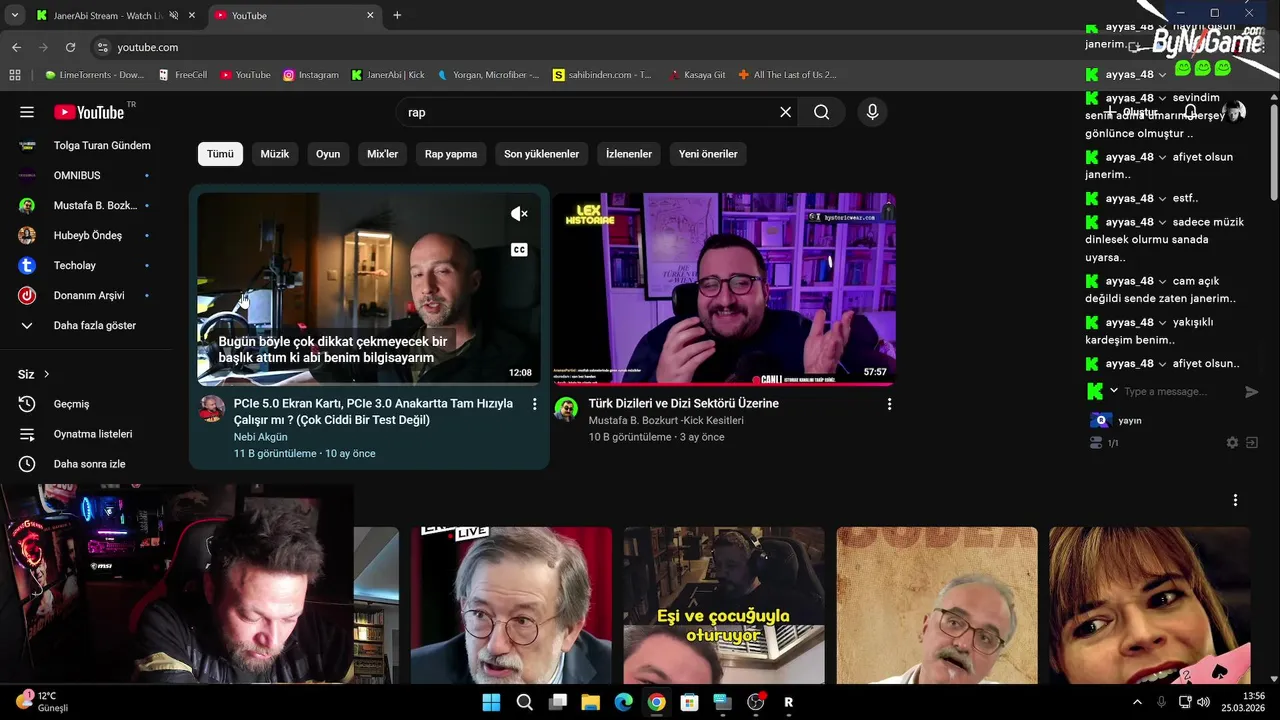Image resolution: width=1280 pixels, height=720 pixels.
Task: Select the Tümü filter chip
Action: 220,154
